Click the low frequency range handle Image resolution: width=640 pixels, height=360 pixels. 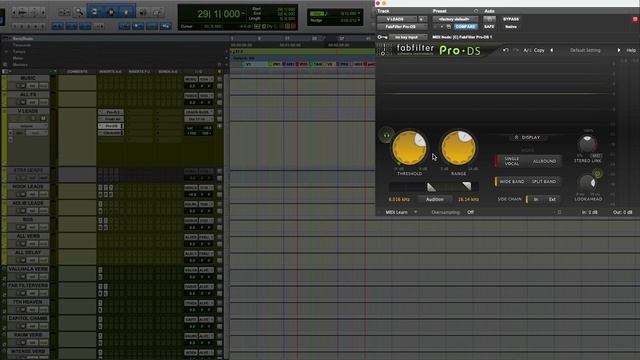click(x=431, y=187)
